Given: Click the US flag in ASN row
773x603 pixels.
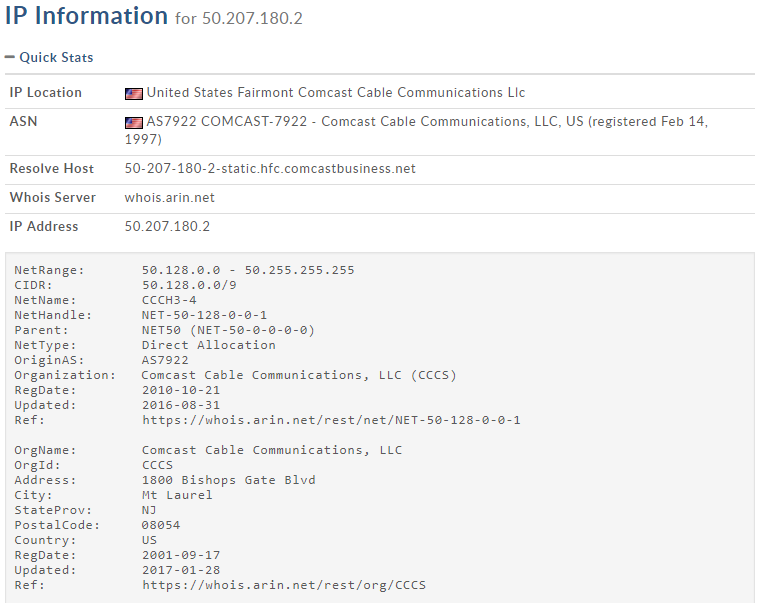Looking at the screenshot, I should coord(134,122).
